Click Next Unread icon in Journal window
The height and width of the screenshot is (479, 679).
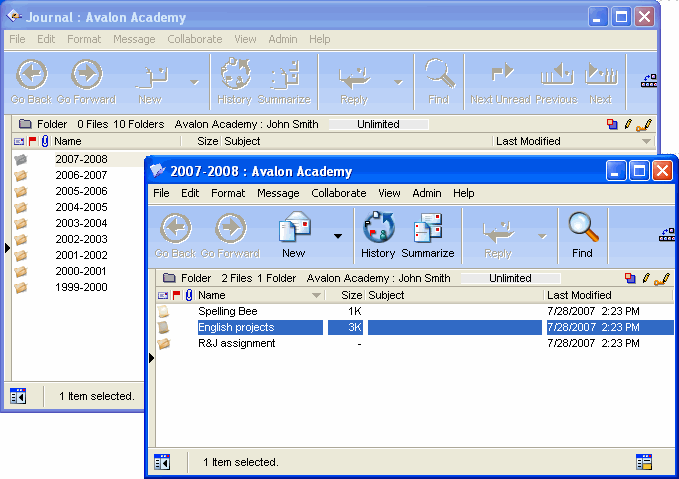pos(500,76)
